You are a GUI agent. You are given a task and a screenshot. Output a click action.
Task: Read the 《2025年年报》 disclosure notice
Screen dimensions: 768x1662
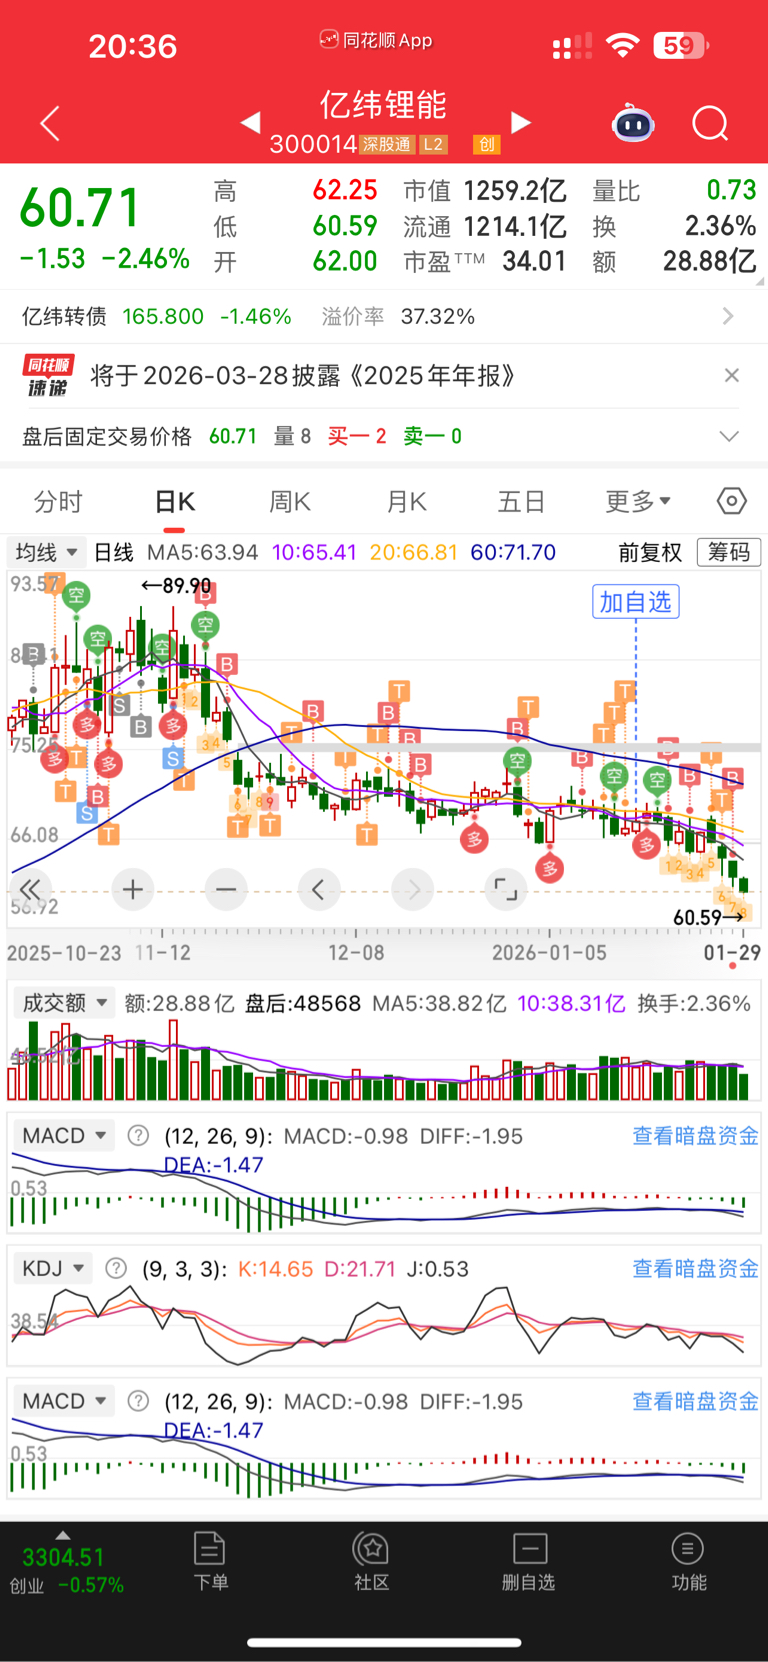[303, 376]
